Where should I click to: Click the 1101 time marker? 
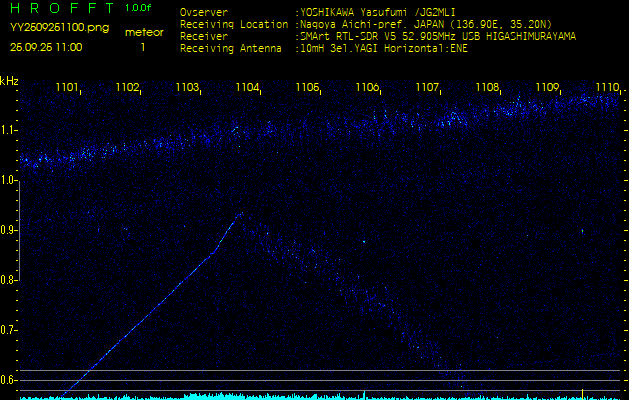coord(68,88)
